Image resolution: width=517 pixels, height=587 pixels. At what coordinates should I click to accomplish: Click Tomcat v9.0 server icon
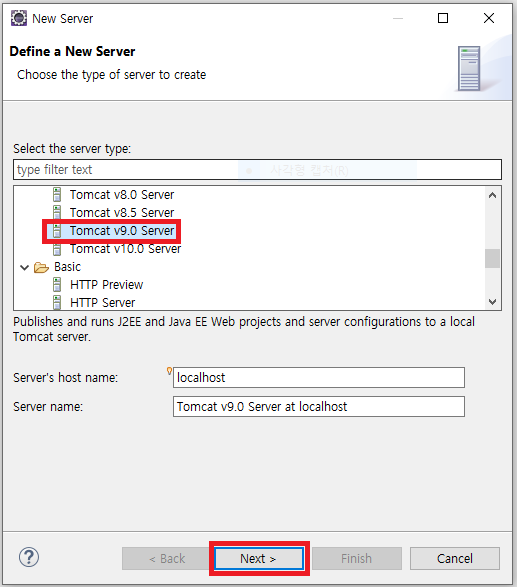click(x=57, y=231)
